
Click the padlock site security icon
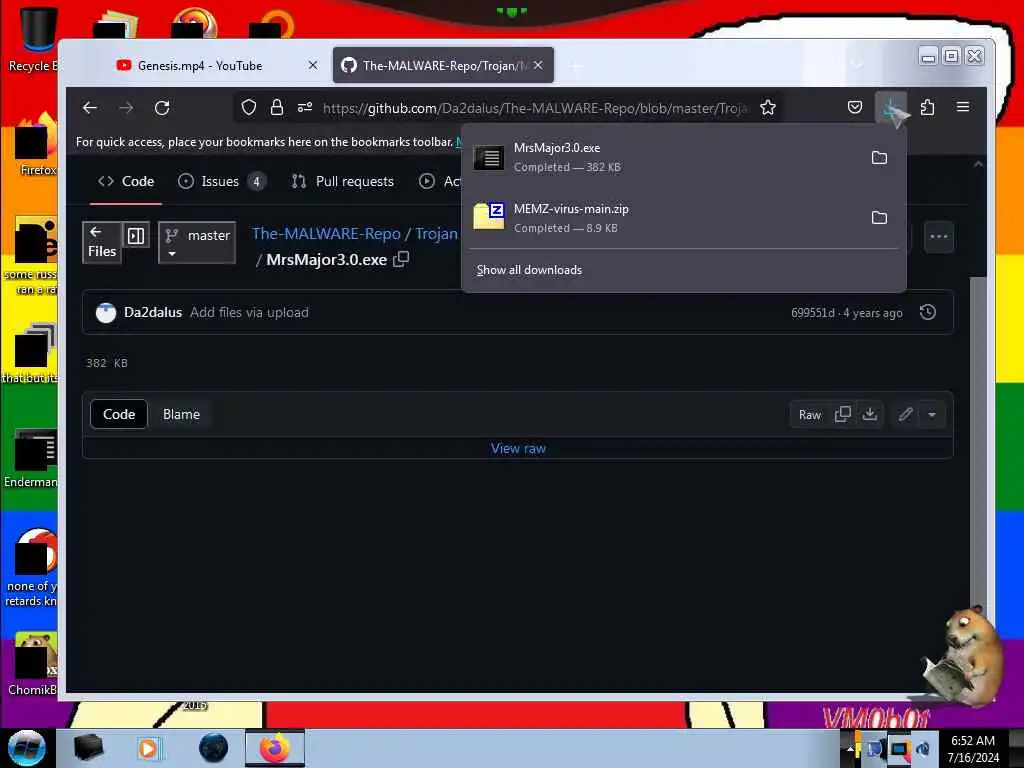[x=277, y=107]
